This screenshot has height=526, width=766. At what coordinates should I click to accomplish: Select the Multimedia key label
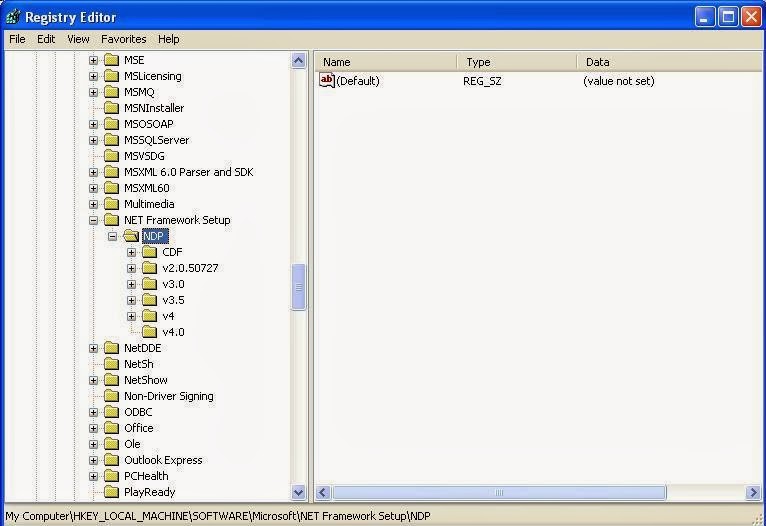149,204
